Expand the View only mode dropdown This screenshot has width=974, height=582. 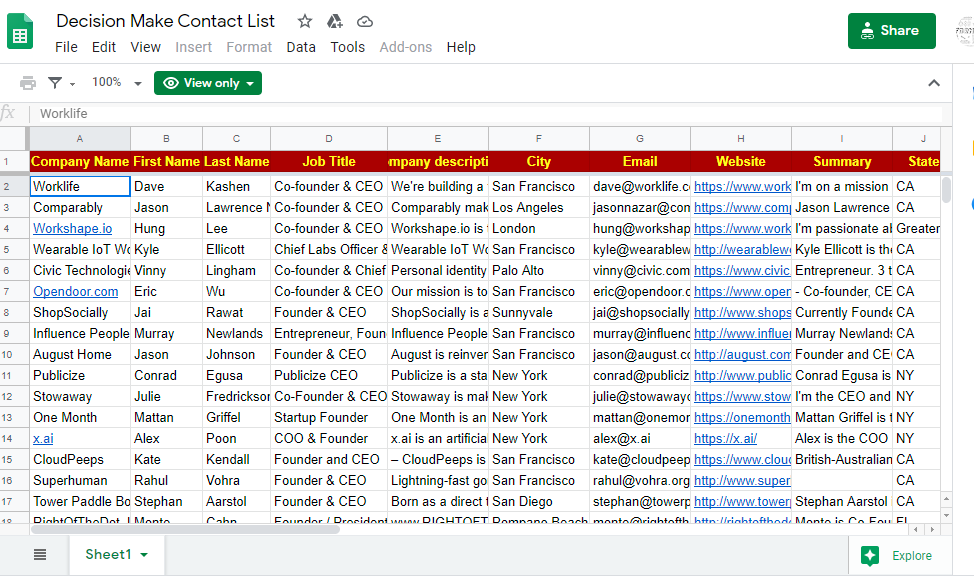point(208,83)
